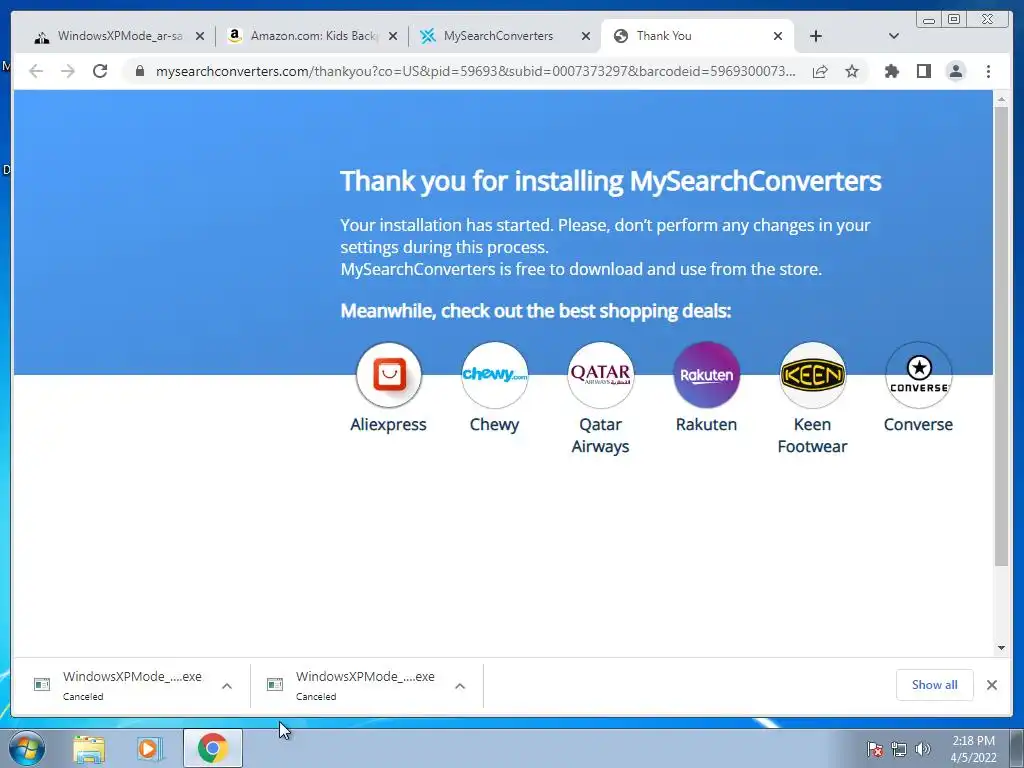Click the Chewy text link

(494, 424)
